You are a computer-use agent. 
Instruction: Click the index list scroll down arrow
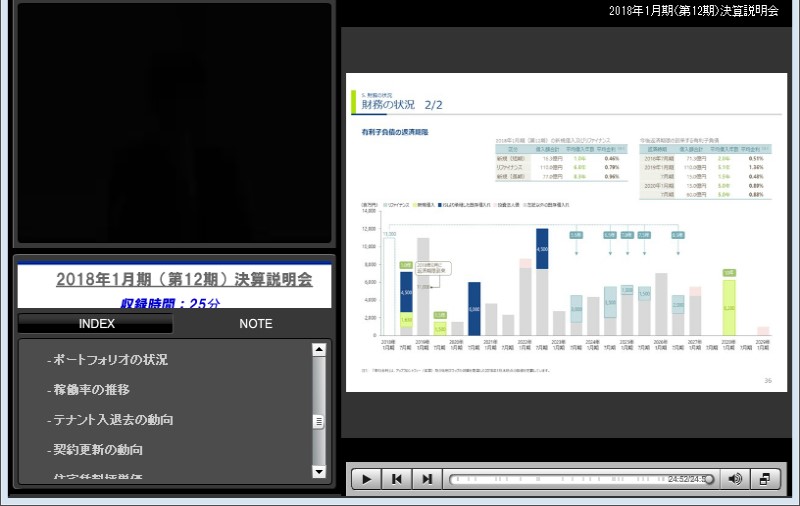tap(319, 471)
